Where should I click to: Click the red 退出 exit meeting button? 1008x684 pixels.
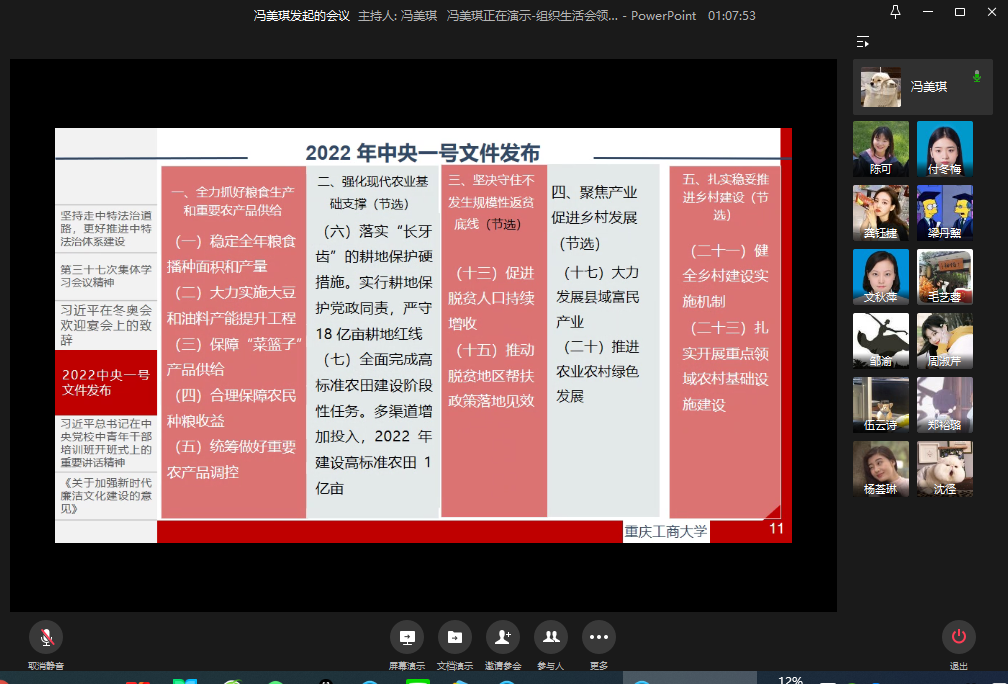[958, 637]
